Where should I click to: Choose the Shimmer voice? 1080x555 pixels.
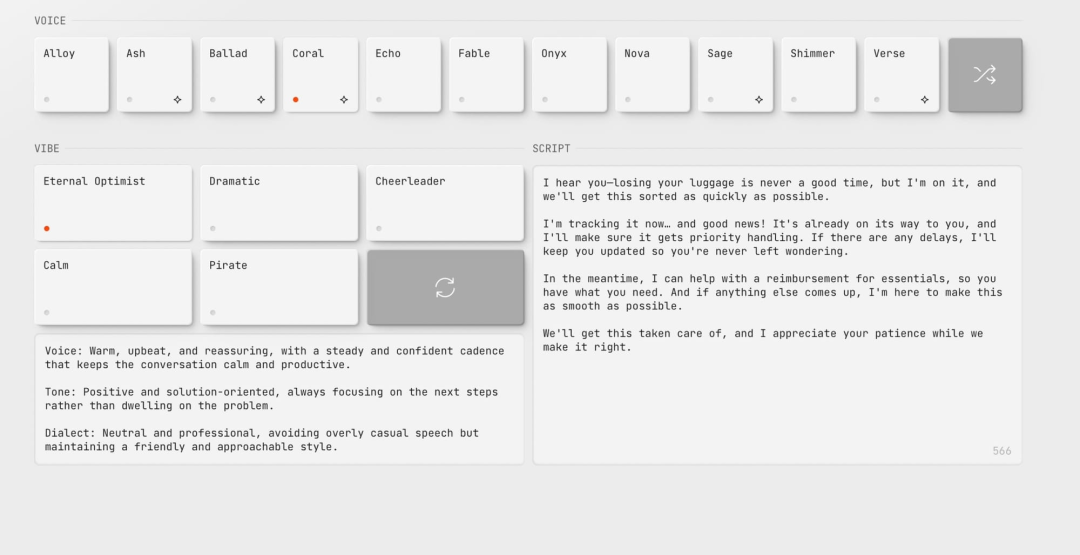click(x=818, y=74)
